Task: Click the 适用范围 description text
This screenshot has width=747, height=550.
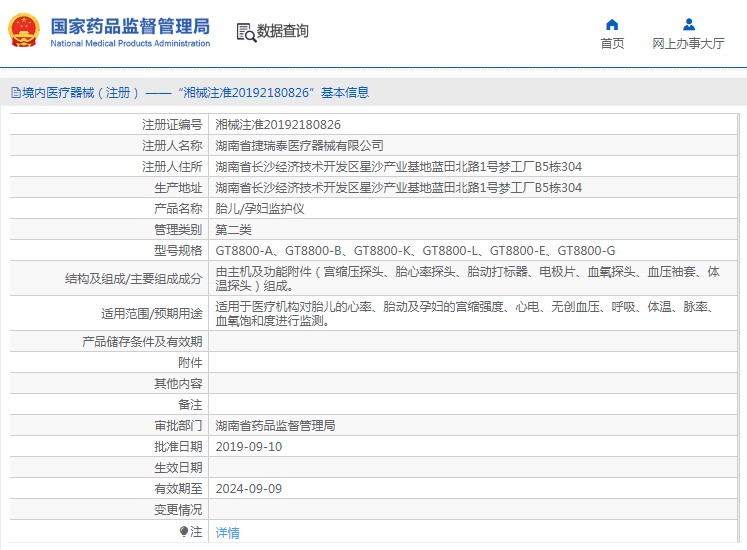Action: [464, 314]
